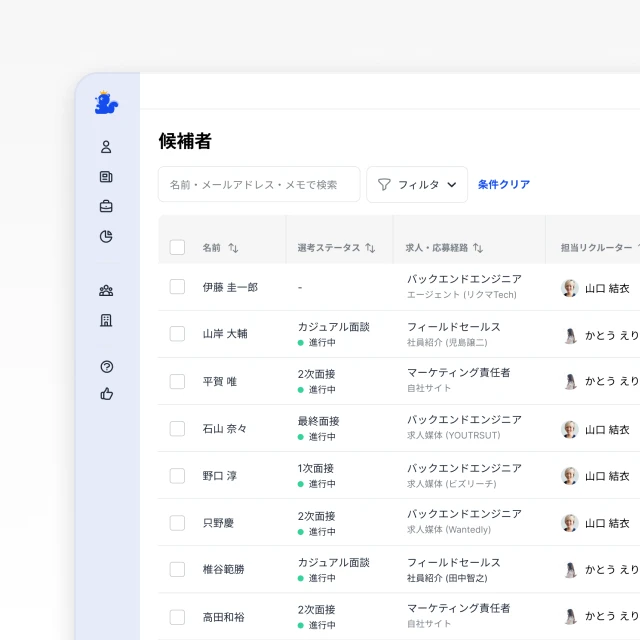This screenshot has height=640, width=640.
Task: Select the checkbox for 平賀 唯
Action: pyautogui.click(x=177, y=382)
